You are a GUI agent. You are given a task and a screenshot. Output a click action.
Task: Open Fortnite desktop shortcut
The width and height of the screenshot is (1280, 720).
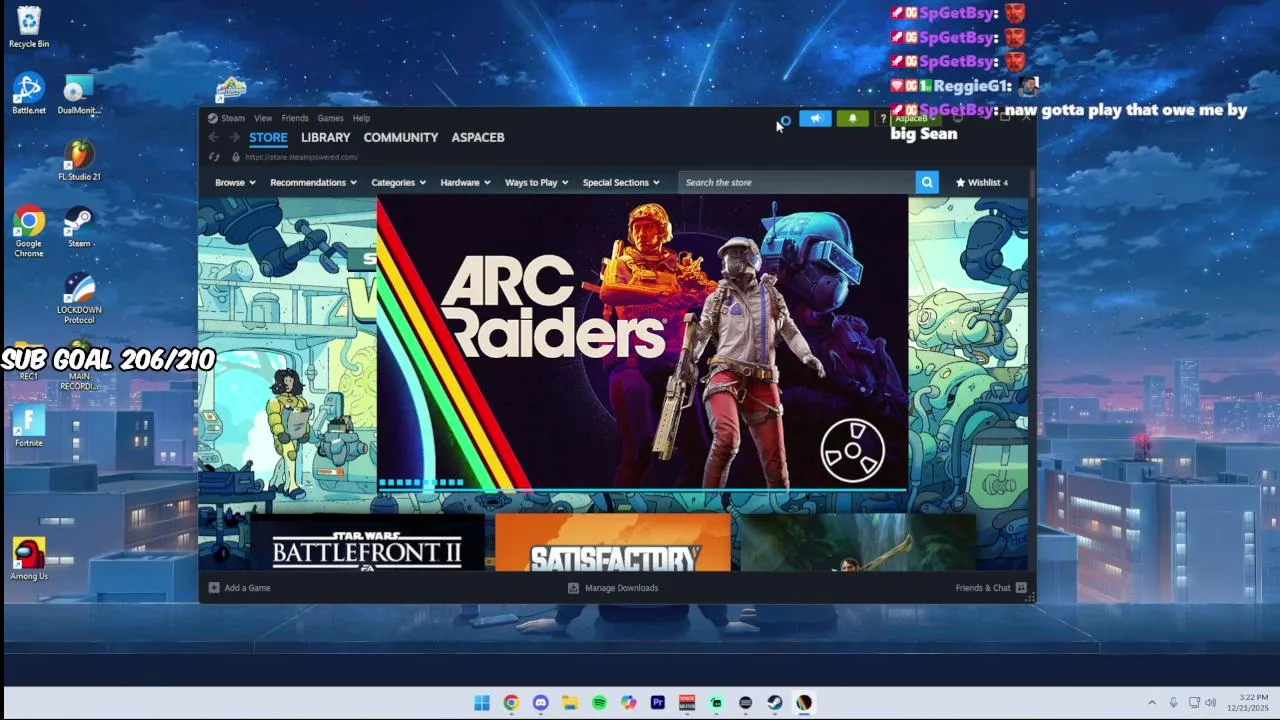29,427
